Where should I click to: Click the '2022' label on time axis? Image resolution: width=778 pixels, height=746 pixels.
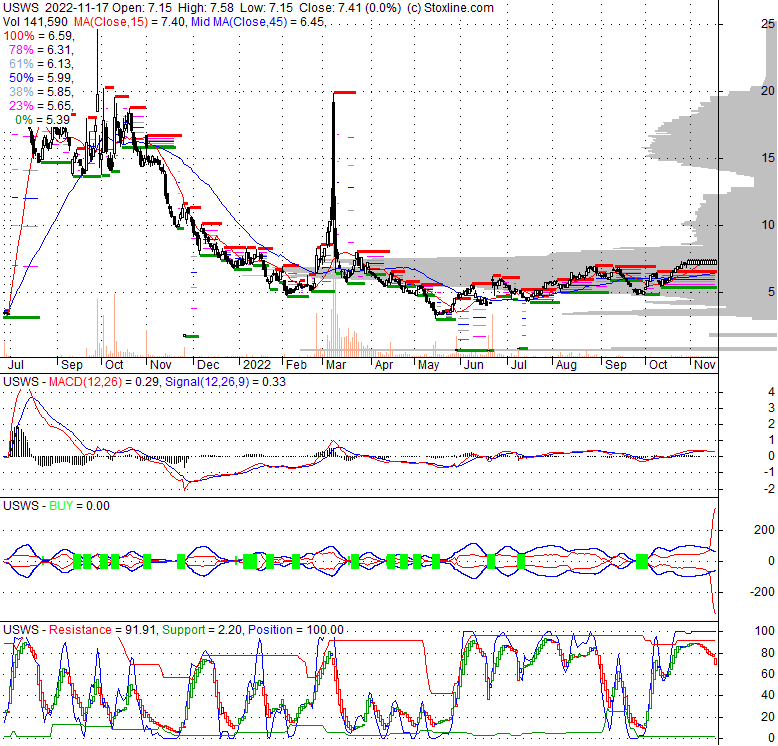257,365
